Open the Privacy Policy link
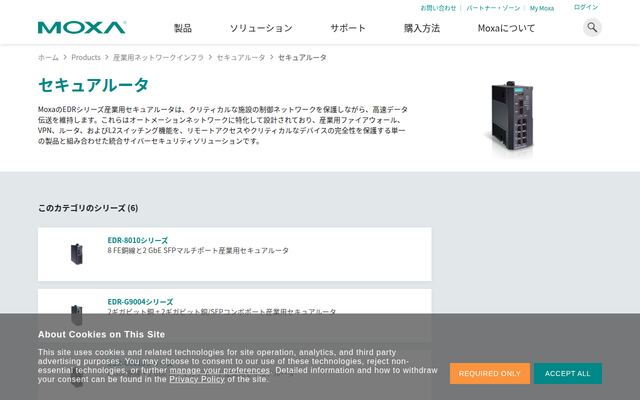Screen dimensions: 640x400 [197, 379]
